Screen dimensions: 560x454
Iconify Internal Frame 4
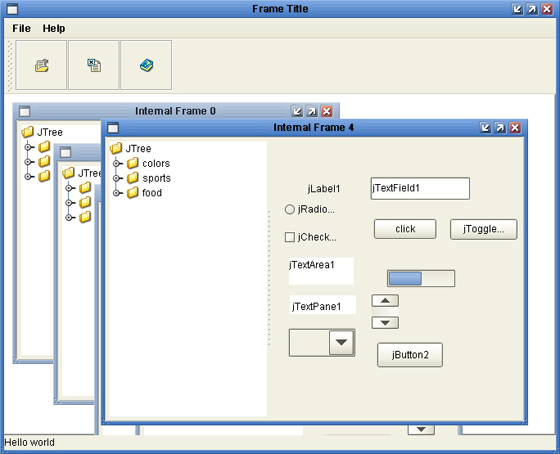(485, 128)
